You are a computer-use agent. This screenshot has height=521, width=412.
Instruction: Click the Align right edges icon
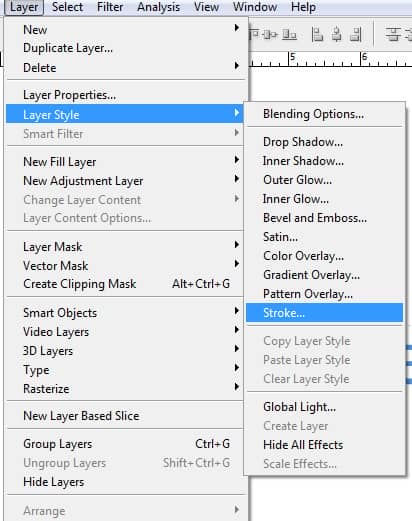pos(356,34)
